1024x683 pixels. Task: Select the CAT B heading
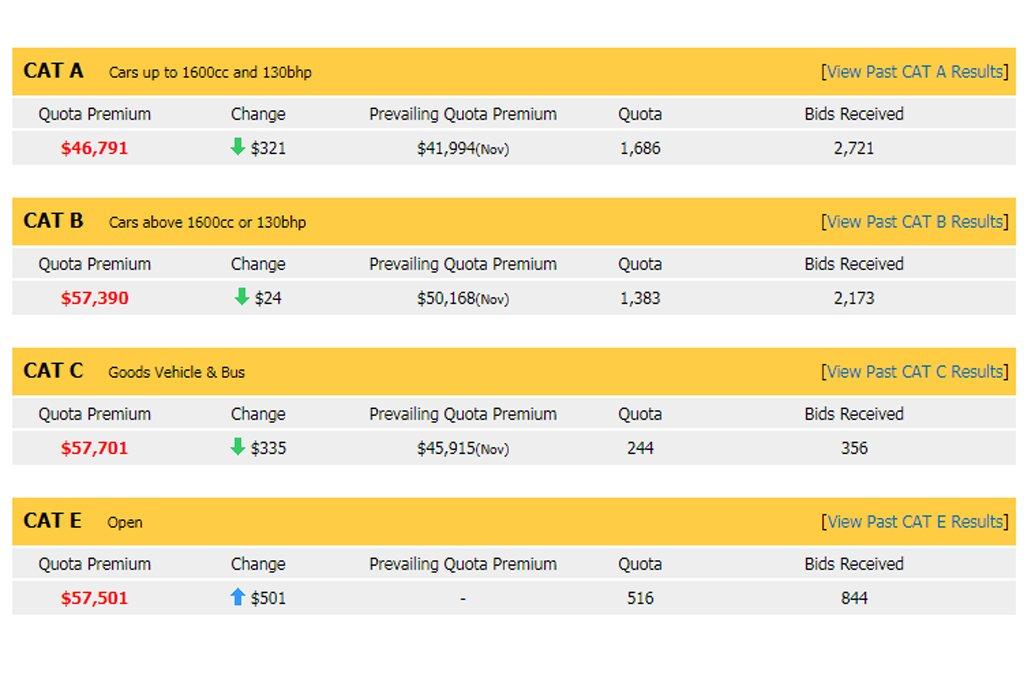click(x=54, y=221)
